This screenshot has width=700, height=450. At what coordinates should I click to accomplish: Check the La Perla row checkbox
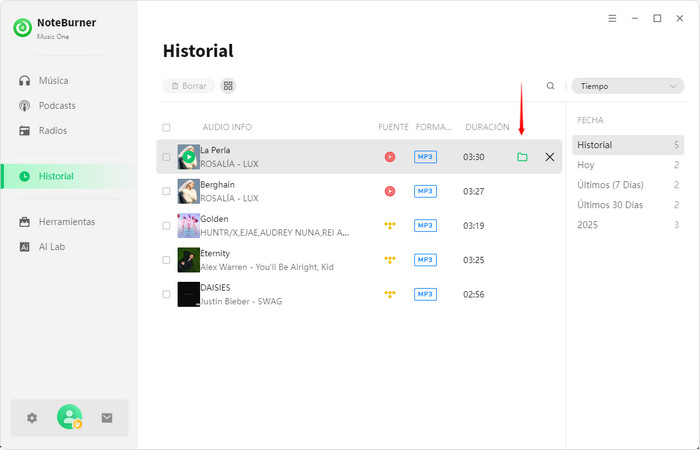pos(166,157)
